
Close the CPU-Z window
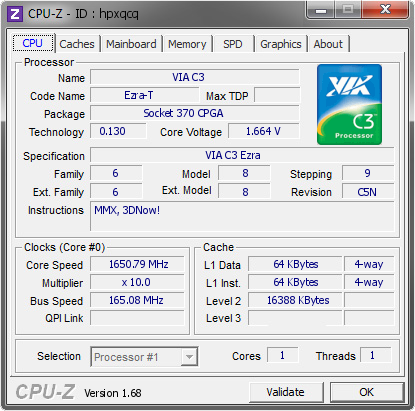point(385,10)
